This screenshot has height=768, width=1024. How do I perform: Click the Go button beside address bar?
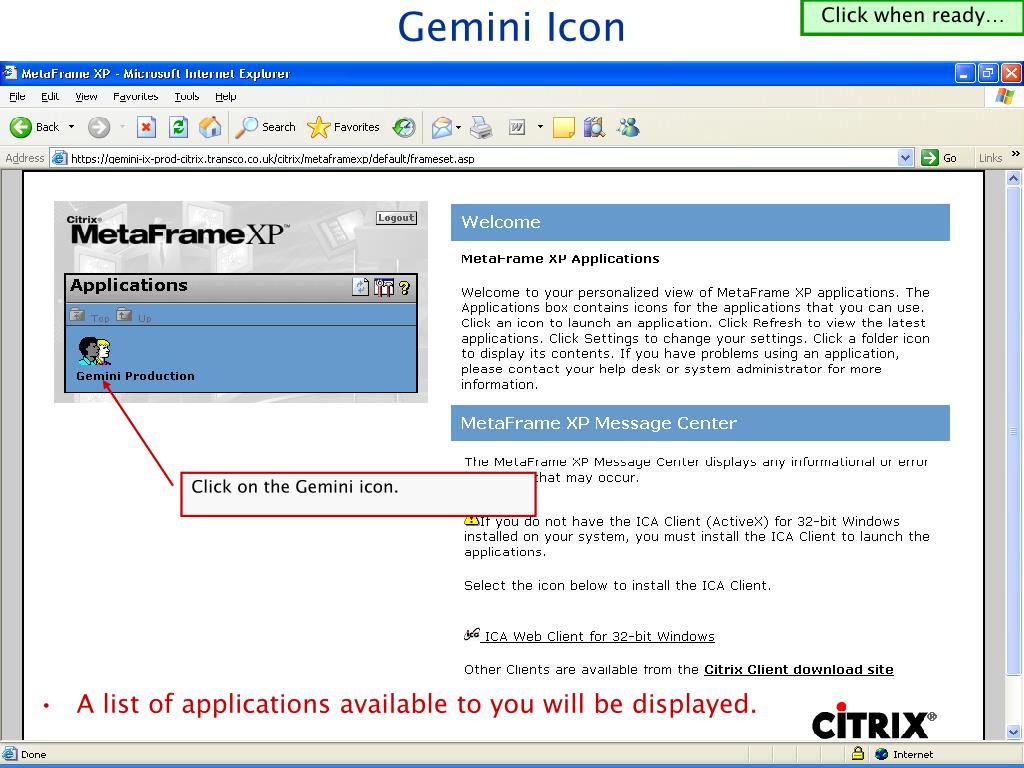[x=939, y=157]
